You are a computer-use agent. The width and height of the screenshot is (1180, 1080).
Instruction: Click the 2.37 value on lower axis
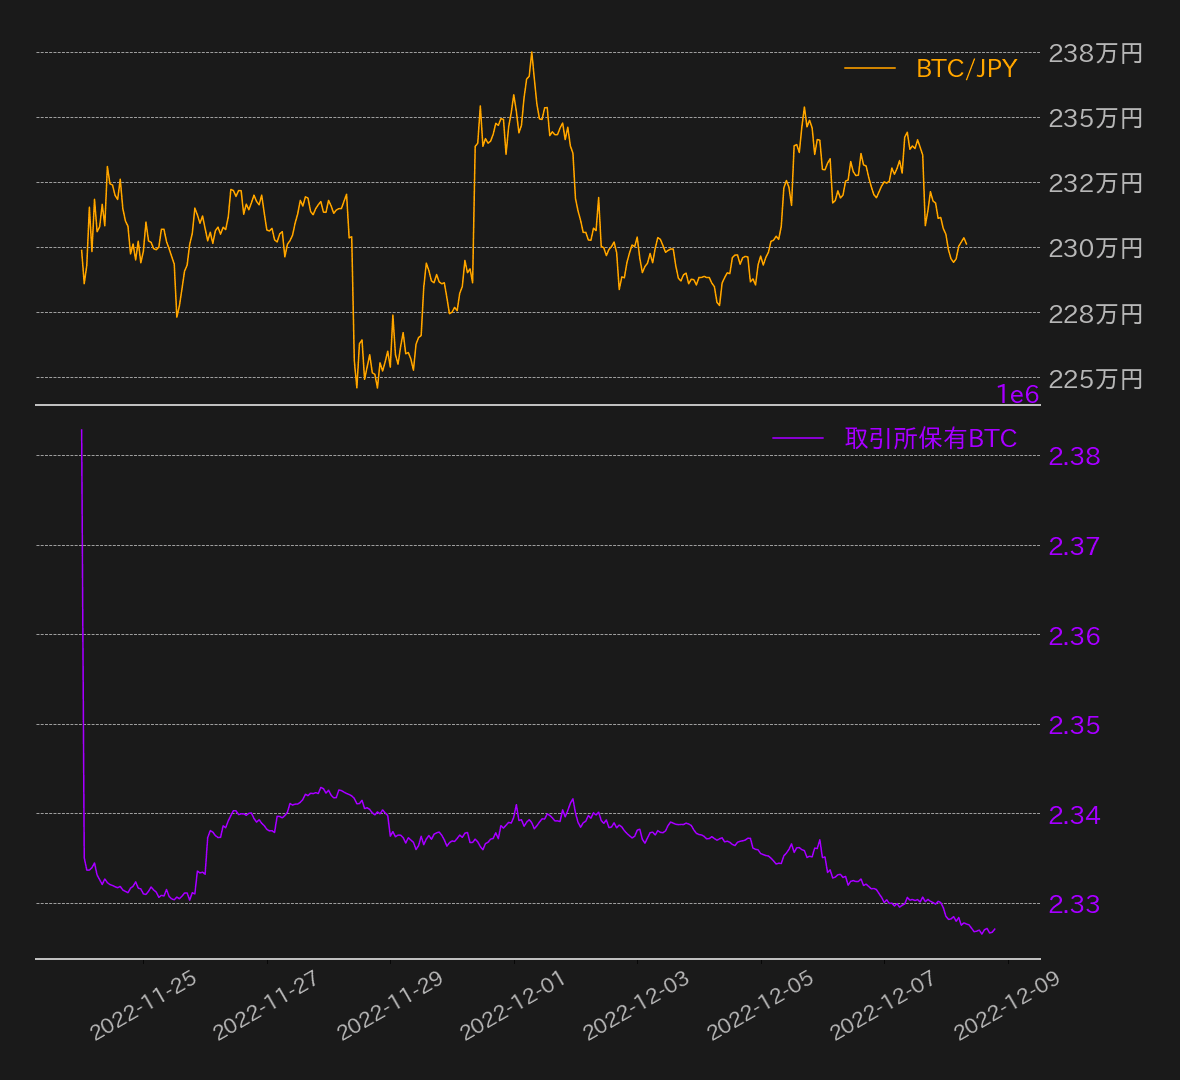click(1074, 546)
